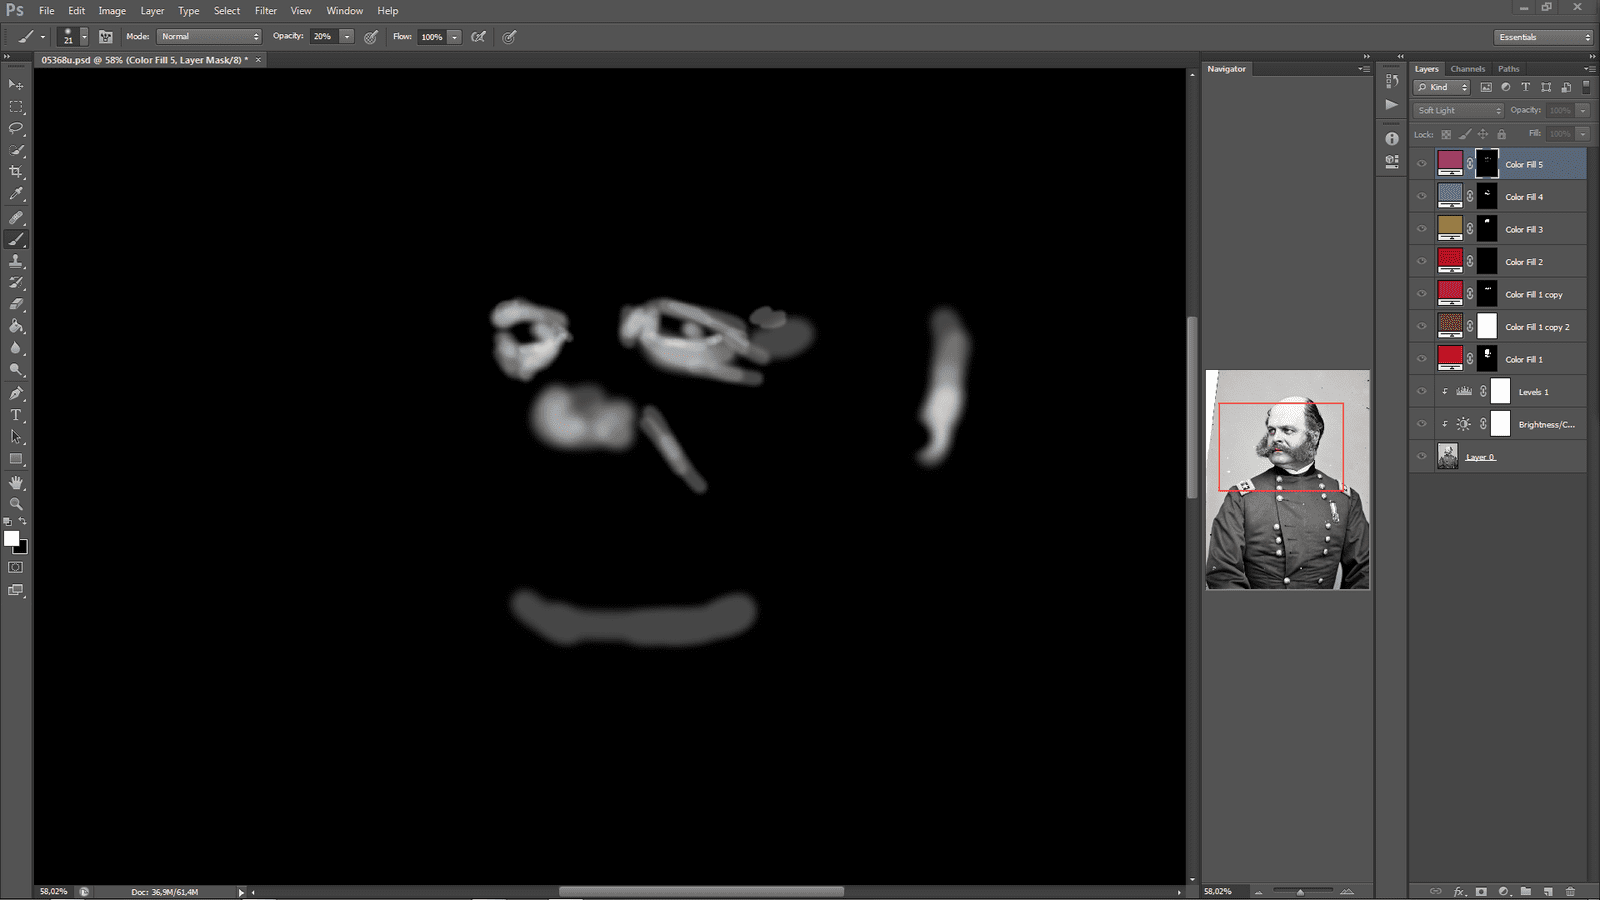Select the Zoom tool
The width and height of the screenshot is (1600, 900).
[x=16, y=504]
